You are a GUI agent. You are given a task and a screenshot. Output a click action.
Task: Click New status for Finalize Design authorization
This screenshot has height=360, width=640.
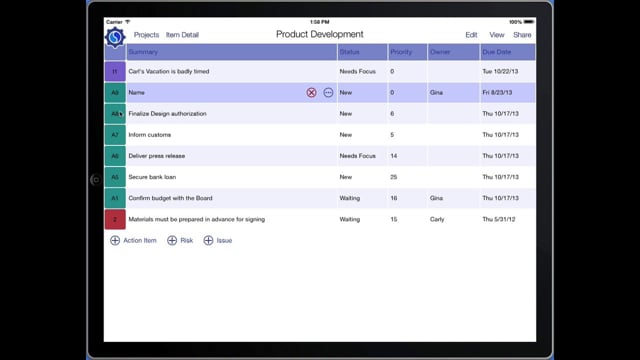pyautogui.click(x=345, y=114)
